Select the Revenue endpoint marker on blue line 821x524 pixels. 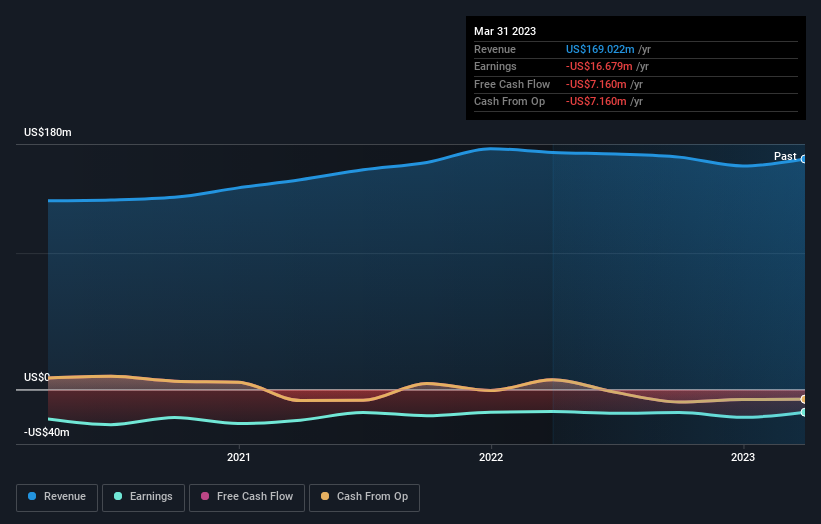click(804, 159)
